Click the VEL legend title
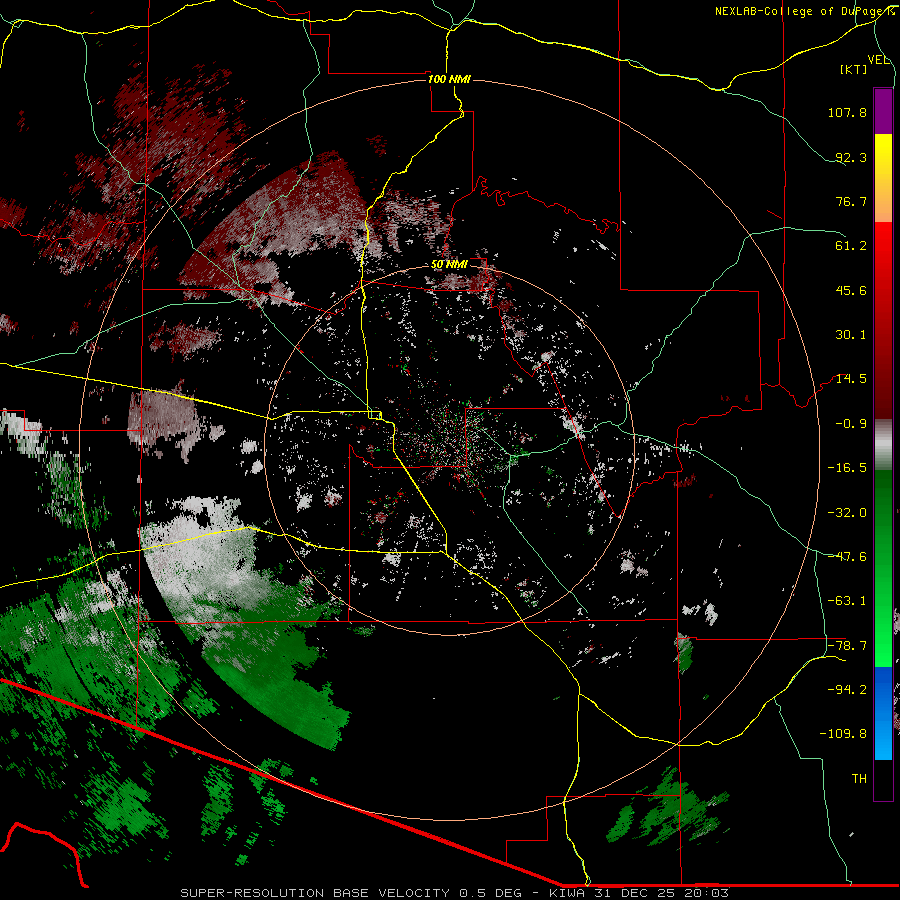Screen dimensions: 900x900 click(878, 60)
